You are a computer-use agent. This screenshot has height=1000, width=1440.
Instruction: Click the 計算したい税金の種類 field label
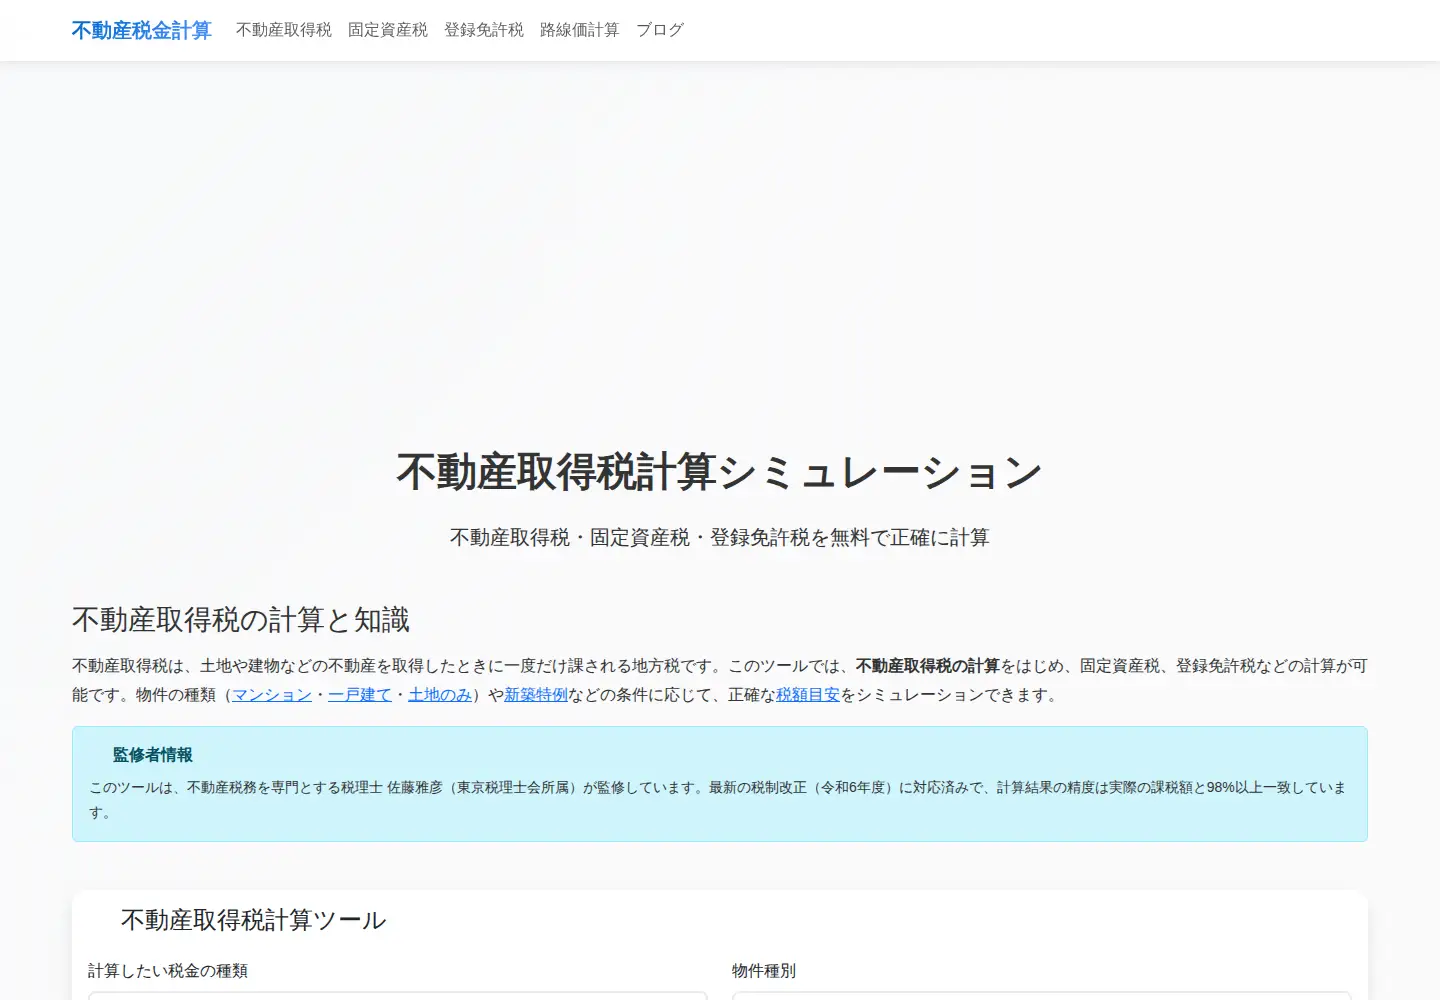click(168, 971)
